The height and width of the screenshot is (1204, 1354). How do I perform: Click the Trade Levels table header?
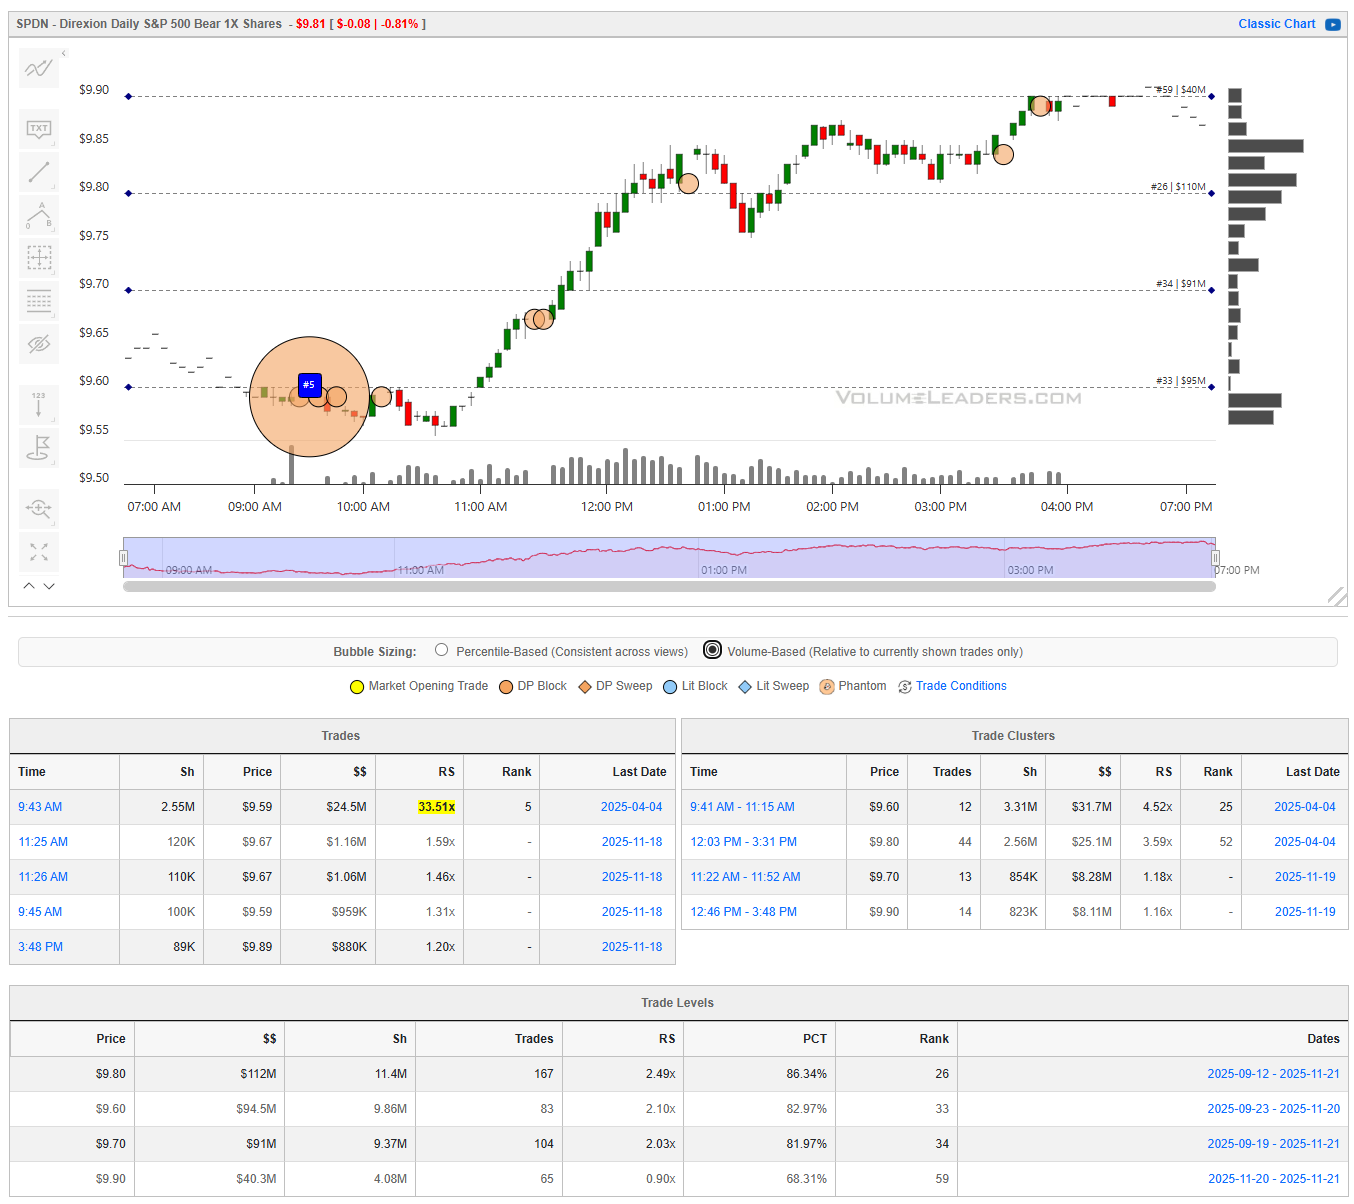677,1003
